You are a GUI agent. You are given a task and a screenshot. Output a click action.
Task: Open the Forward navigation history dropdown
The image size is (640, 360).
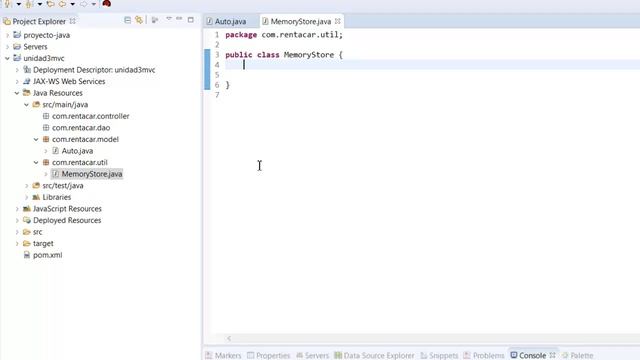pos(93,4)
